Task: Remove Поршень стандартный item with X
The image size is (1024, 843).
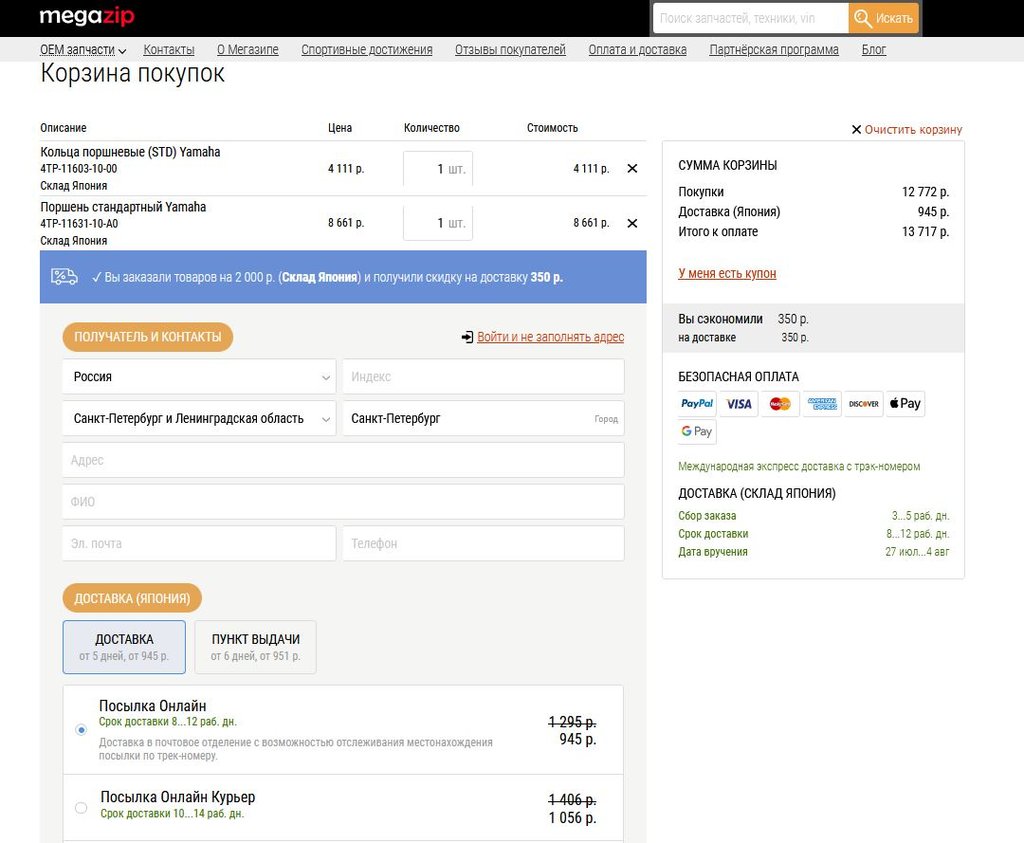Action: (x=632, y=223)
